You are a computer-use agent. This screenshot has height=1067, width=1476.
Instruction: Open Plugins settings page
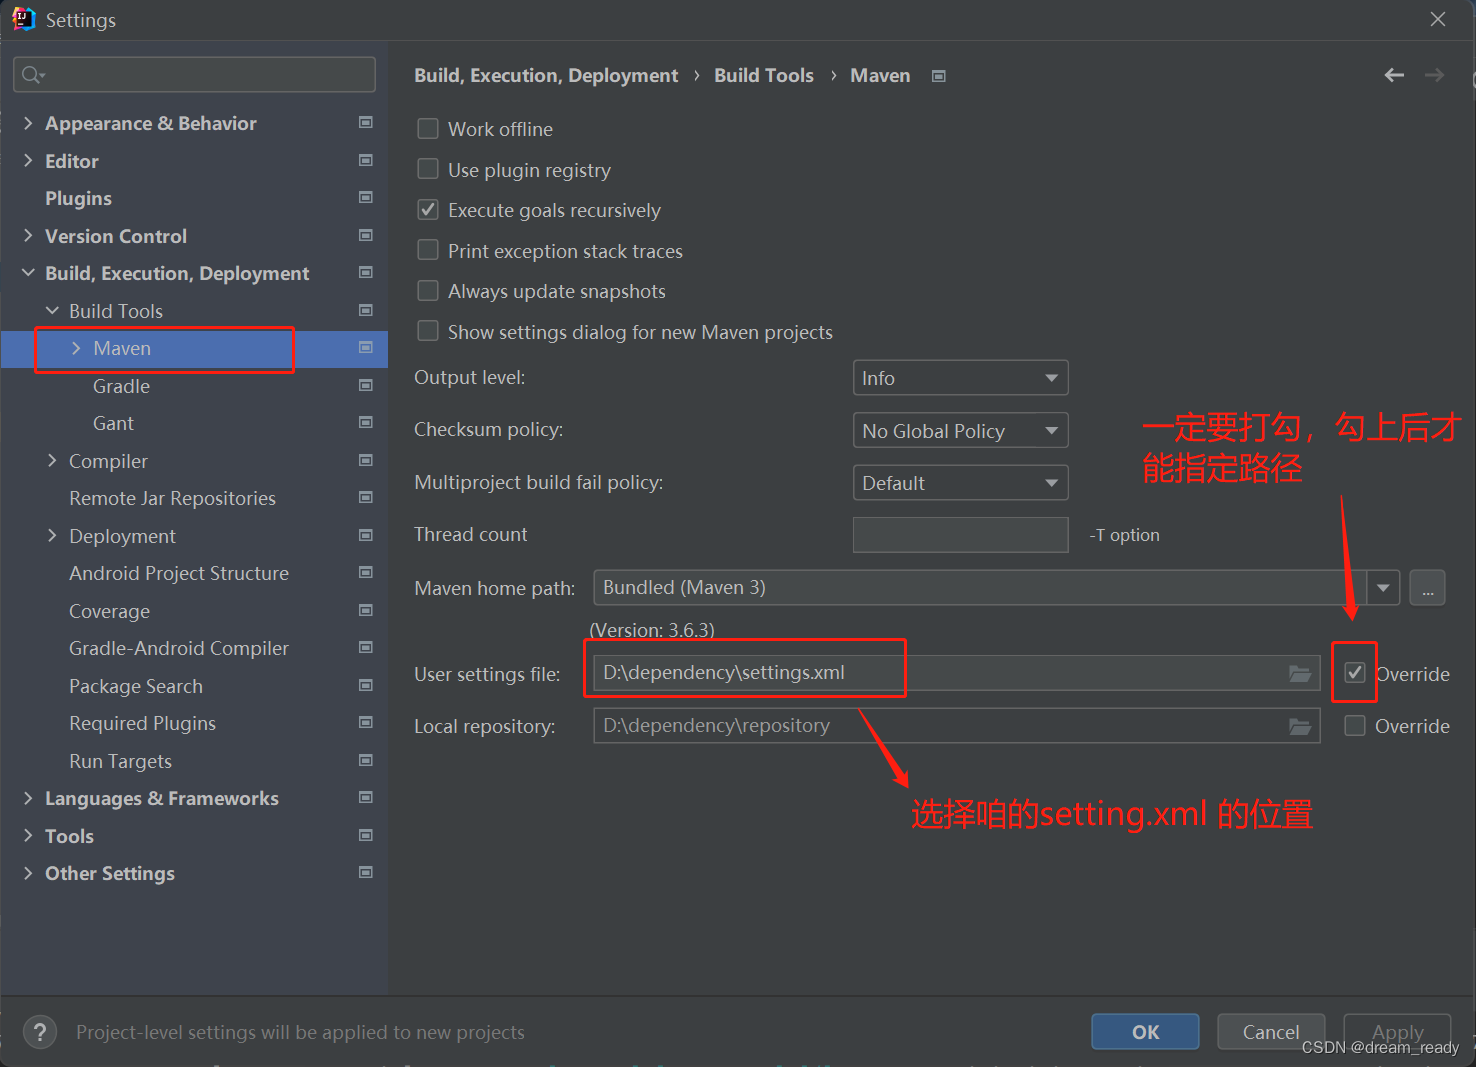tap(78, 198)
